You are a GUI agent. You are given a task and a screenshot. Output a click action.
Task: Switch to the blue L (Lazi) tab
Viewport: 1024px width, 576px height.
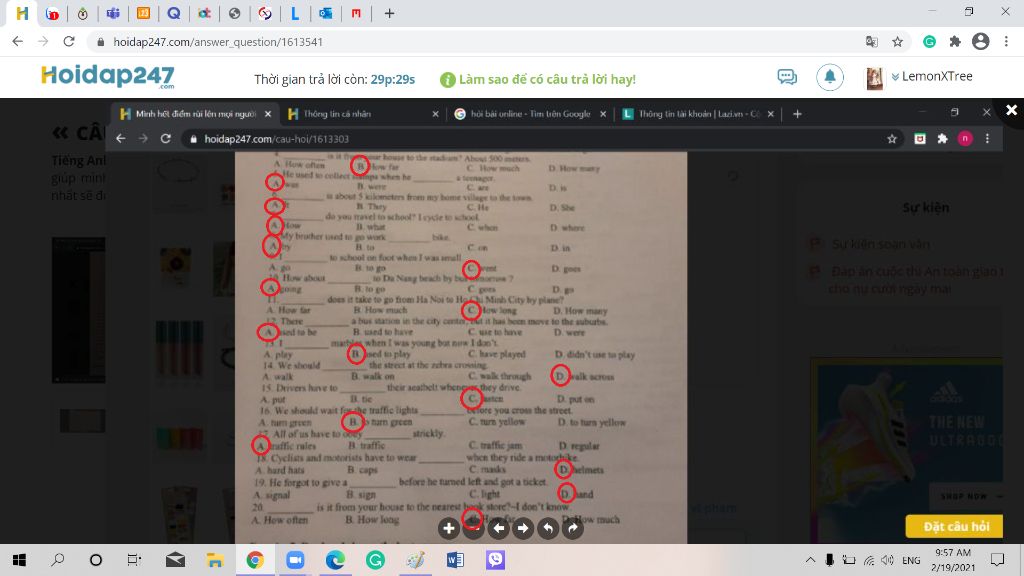coord(295,13)
